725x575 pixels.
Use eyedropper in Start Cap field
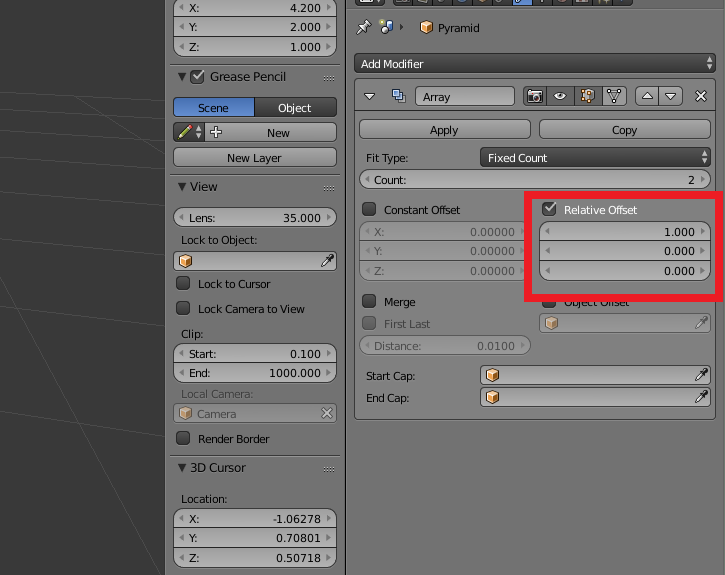[701, 375]
